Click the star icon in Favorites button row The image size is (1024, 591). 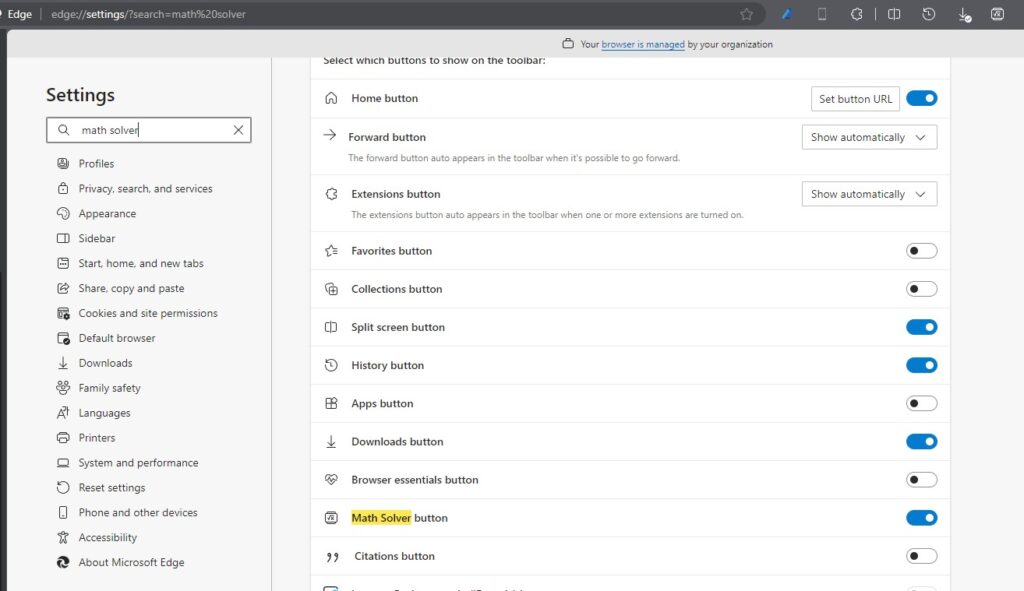point(331,251)
